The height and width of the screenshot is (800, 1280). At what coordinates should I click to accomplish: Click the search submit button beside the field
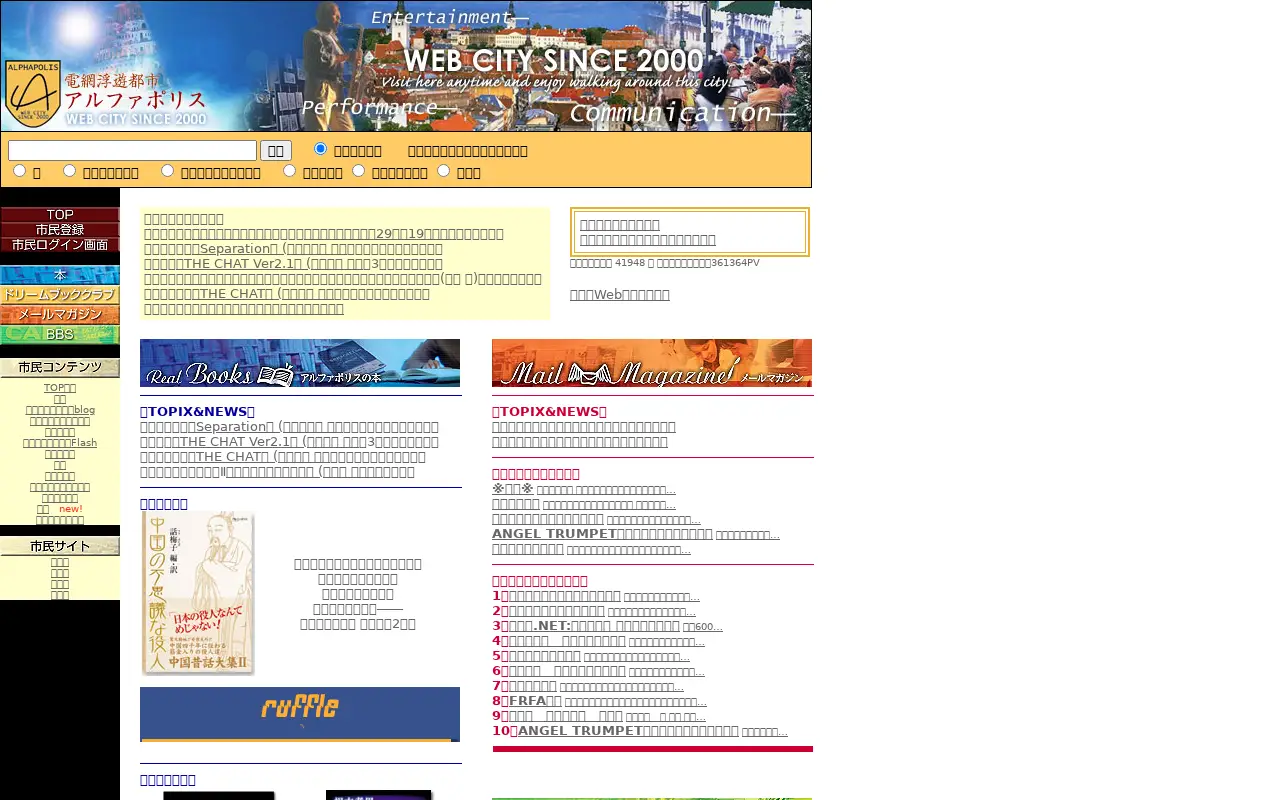276,150
